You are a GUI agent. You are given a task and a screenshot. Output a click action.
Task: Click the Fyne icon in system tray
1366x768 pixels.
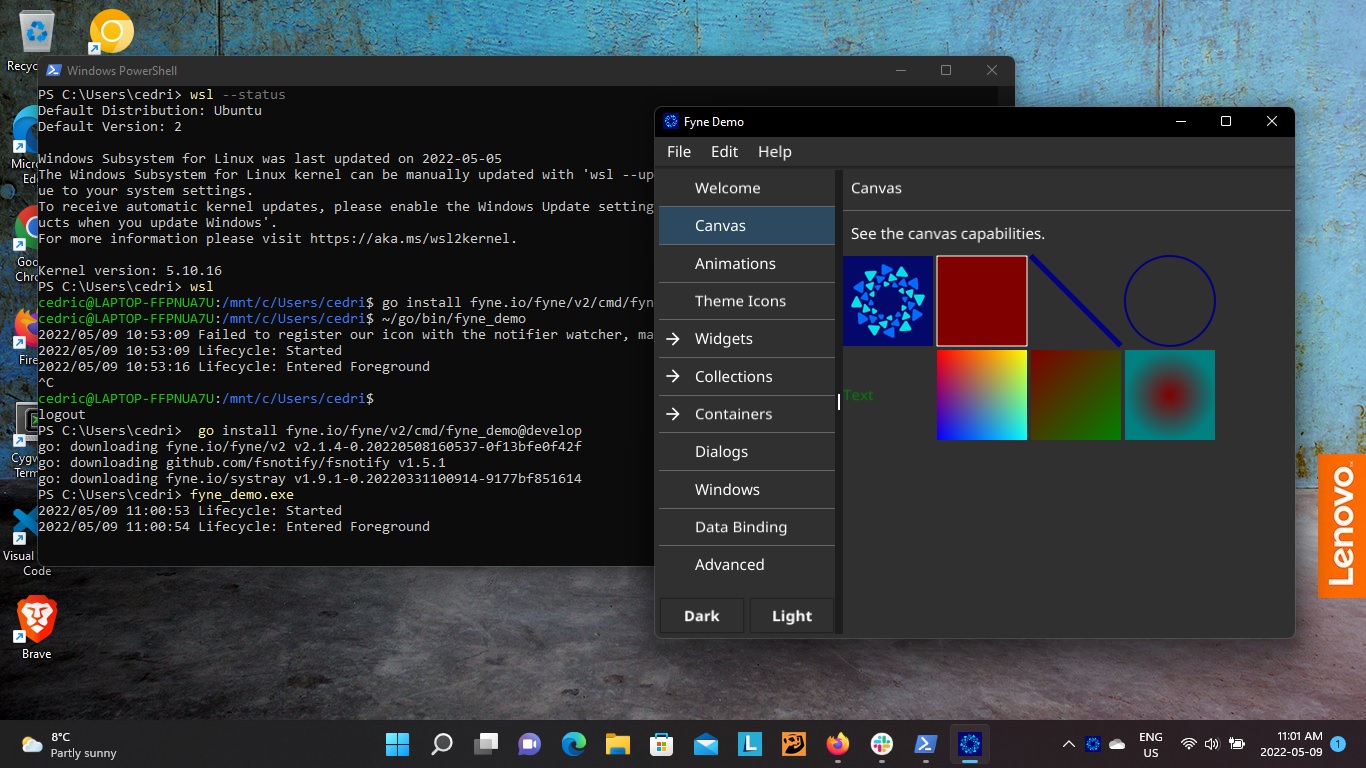tap(1093, 744)
